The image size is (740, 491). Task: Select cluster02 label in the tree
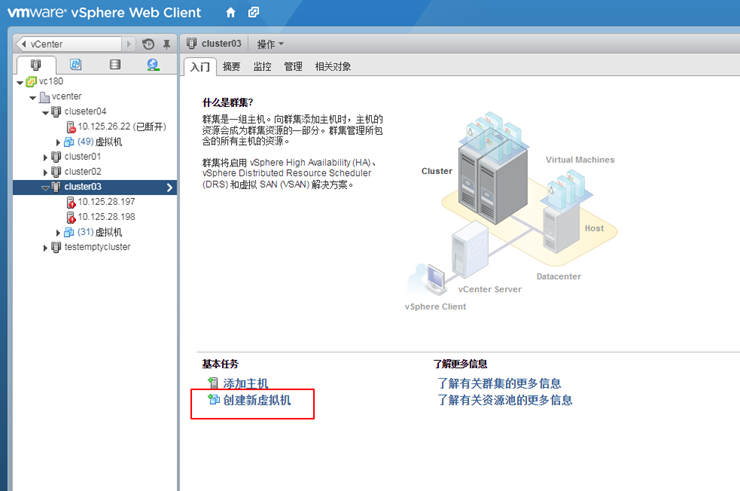(x=83, y=171)
